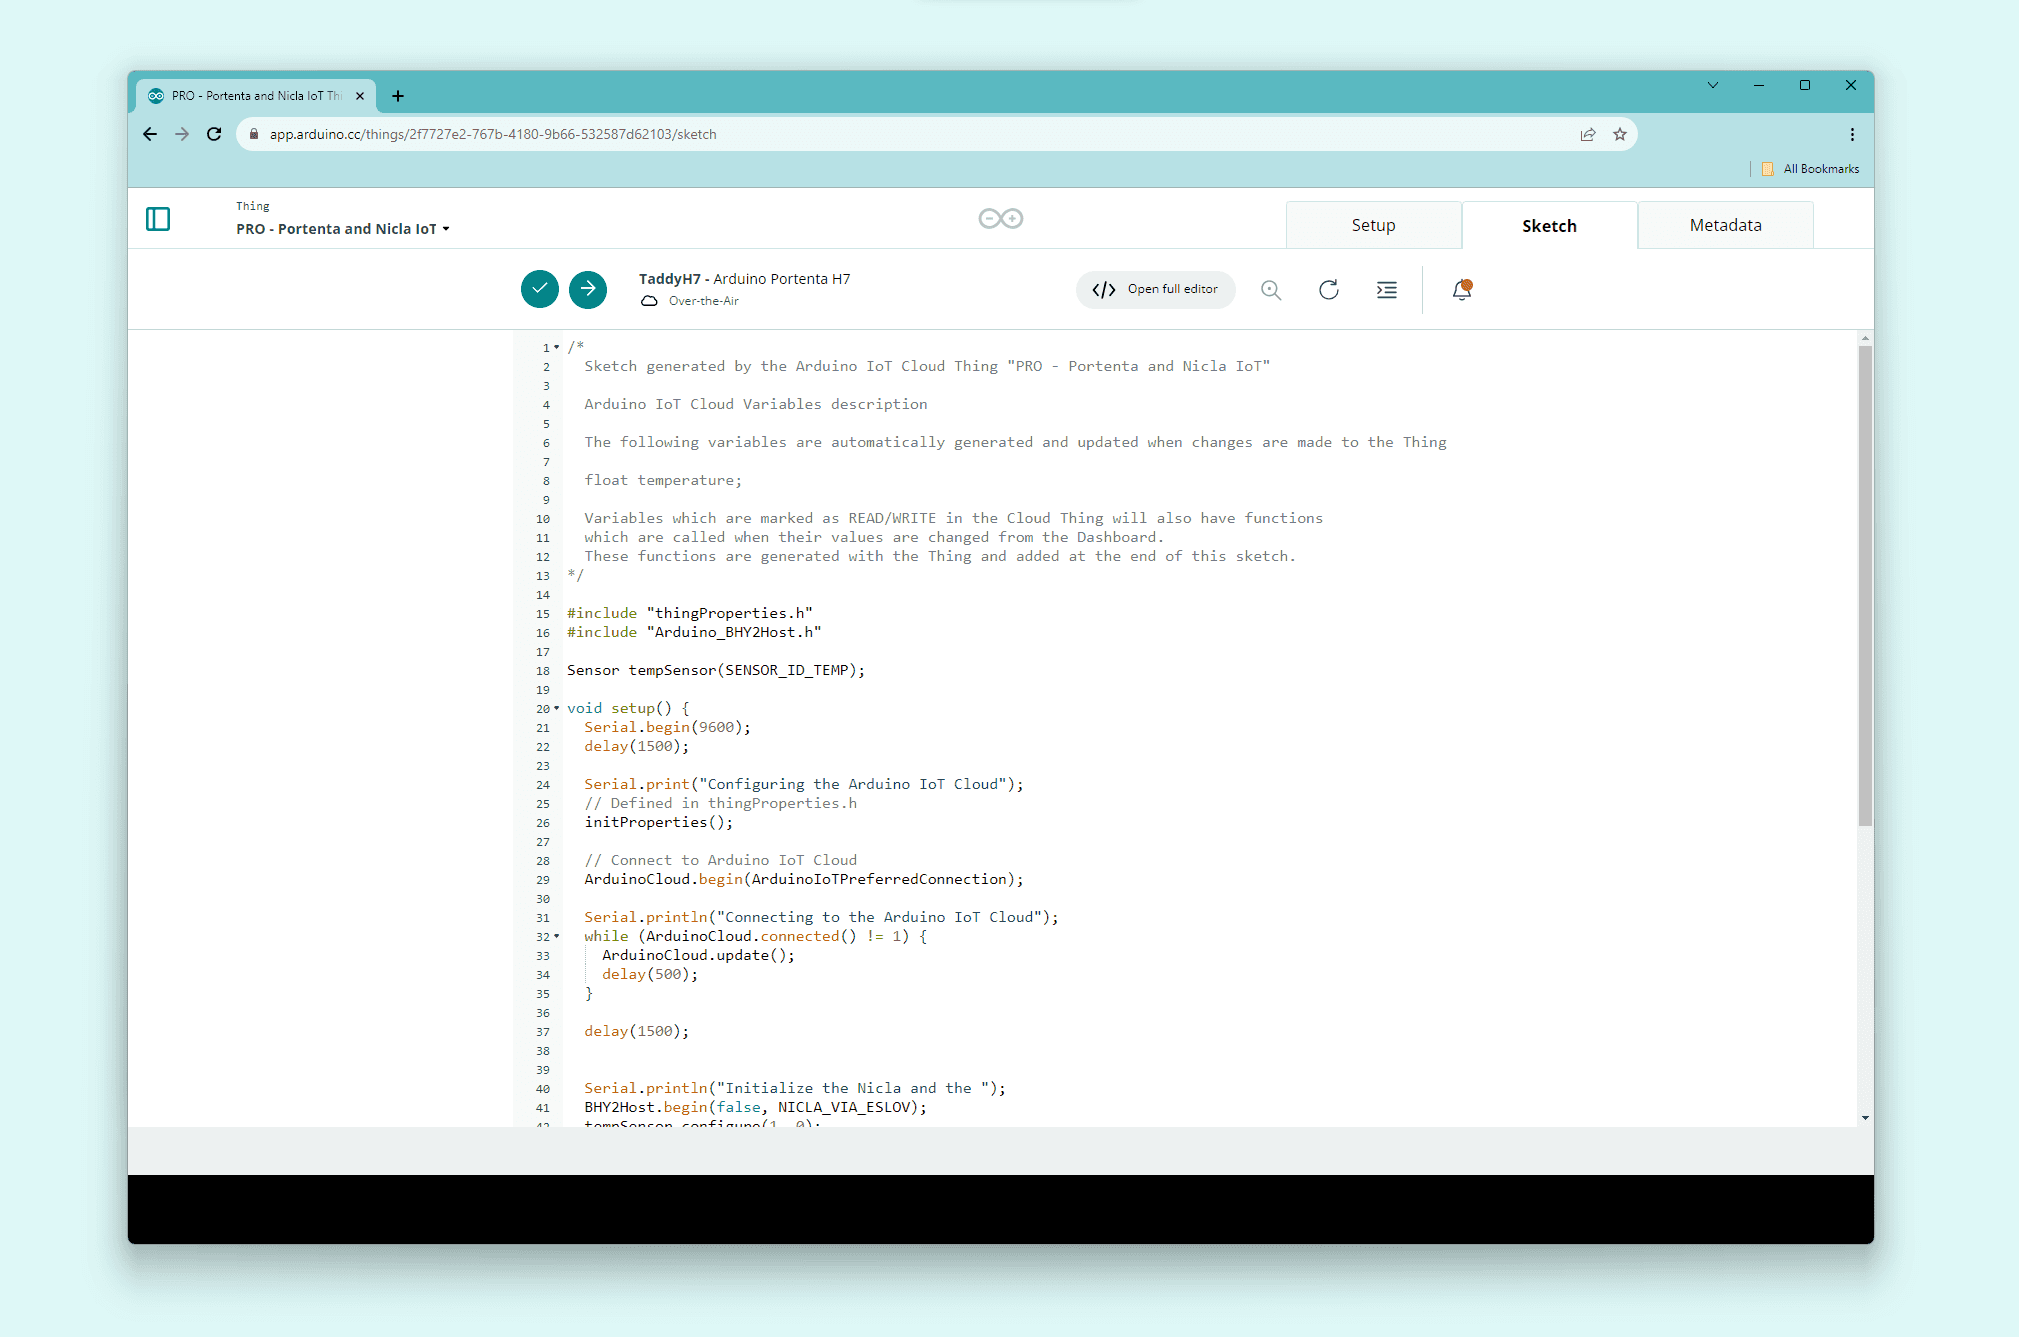Open the notifications bell icon

pyautogui.click(x=1461, y=290)
